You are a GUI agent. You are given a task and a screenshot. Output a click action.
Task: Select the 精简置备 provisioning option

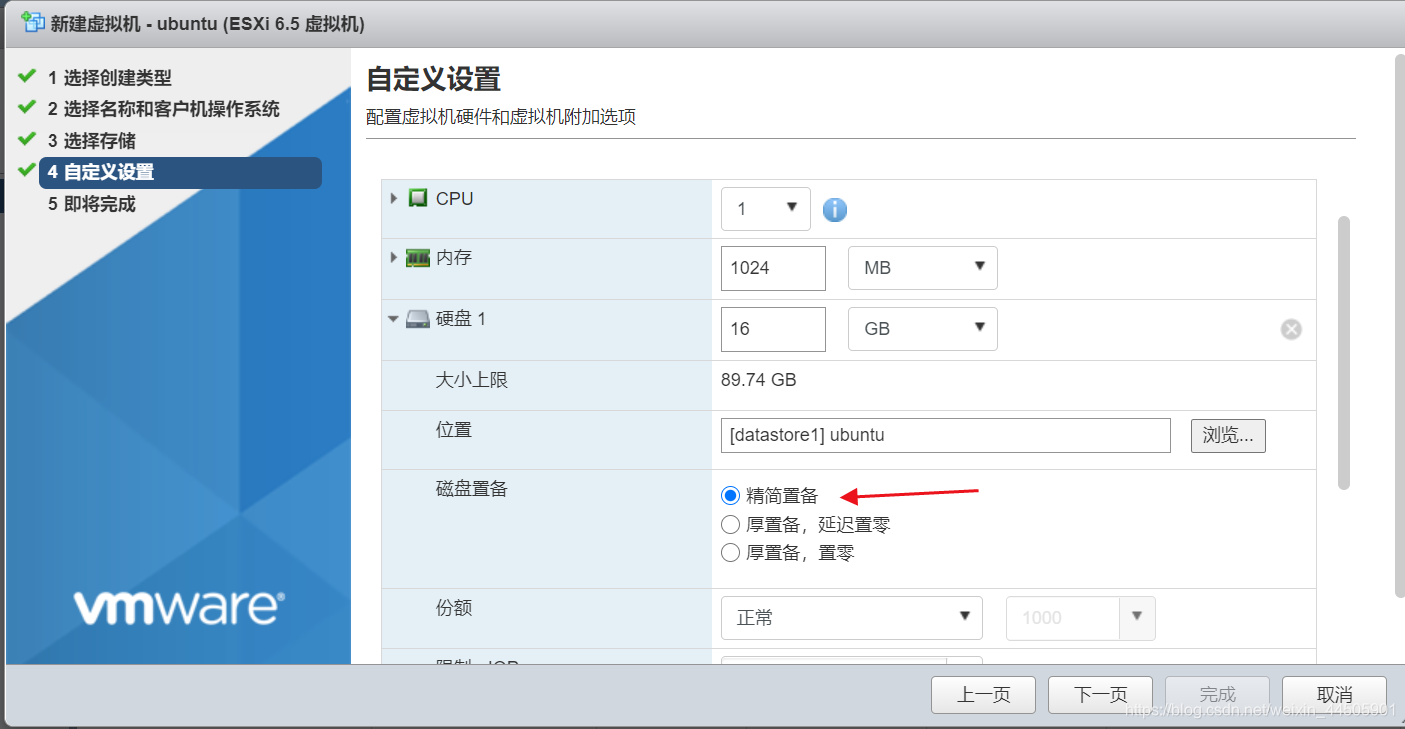730,494
